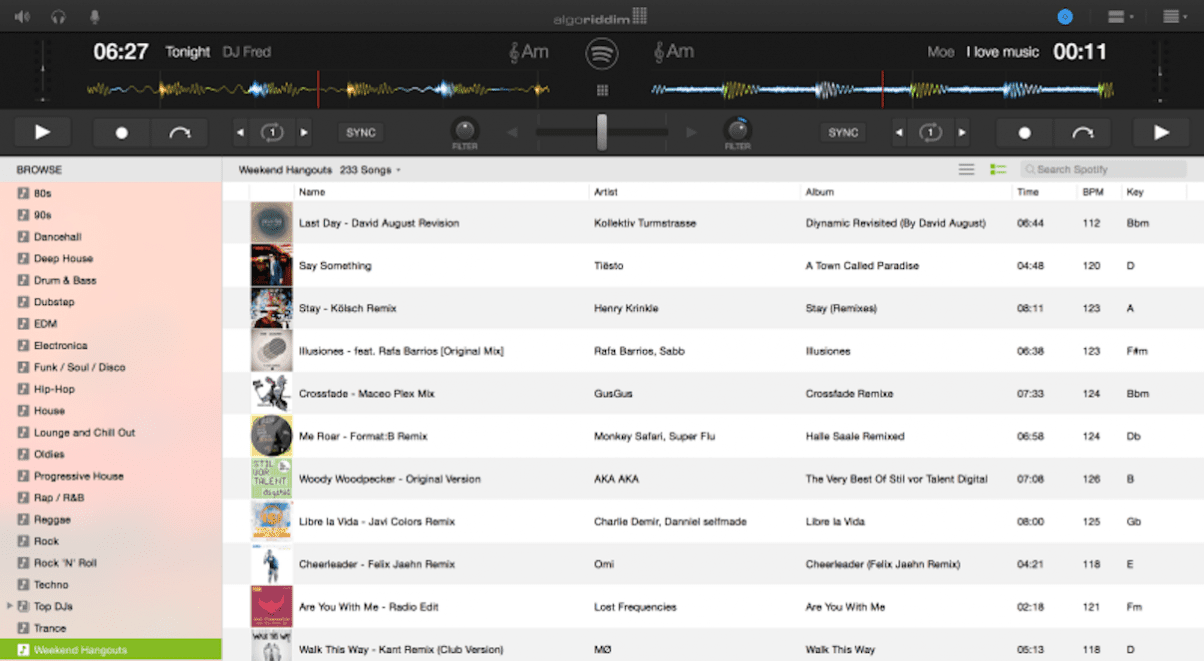Focus the Search Spotify field
Image resolution: width=1204 pixels, height=661 pixels.
coord(1103,170)
